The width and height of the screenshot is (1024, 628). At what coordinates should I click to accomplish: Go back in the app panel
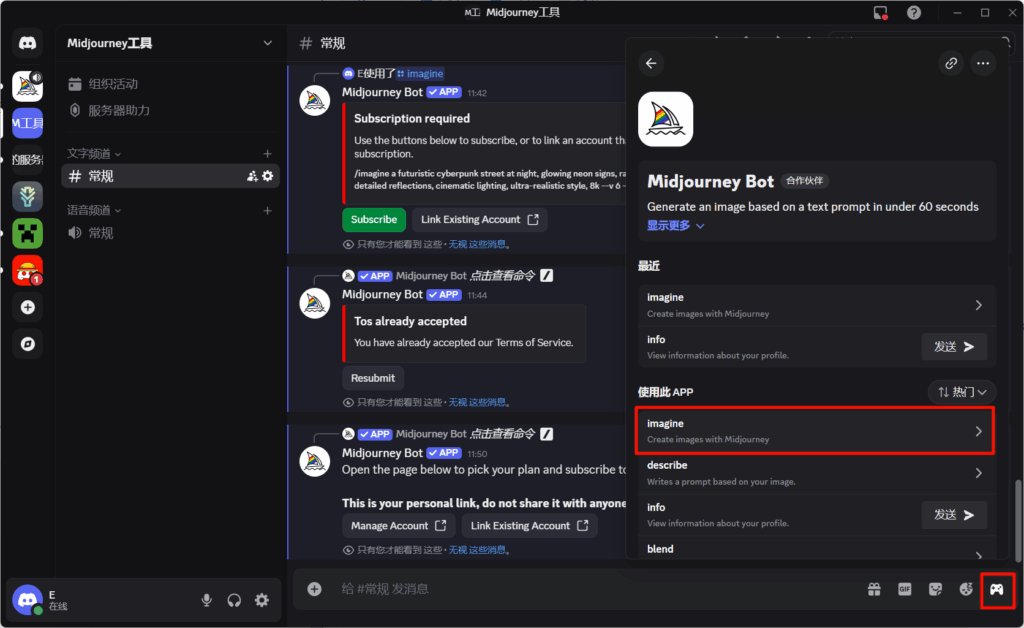coord(651,63)
